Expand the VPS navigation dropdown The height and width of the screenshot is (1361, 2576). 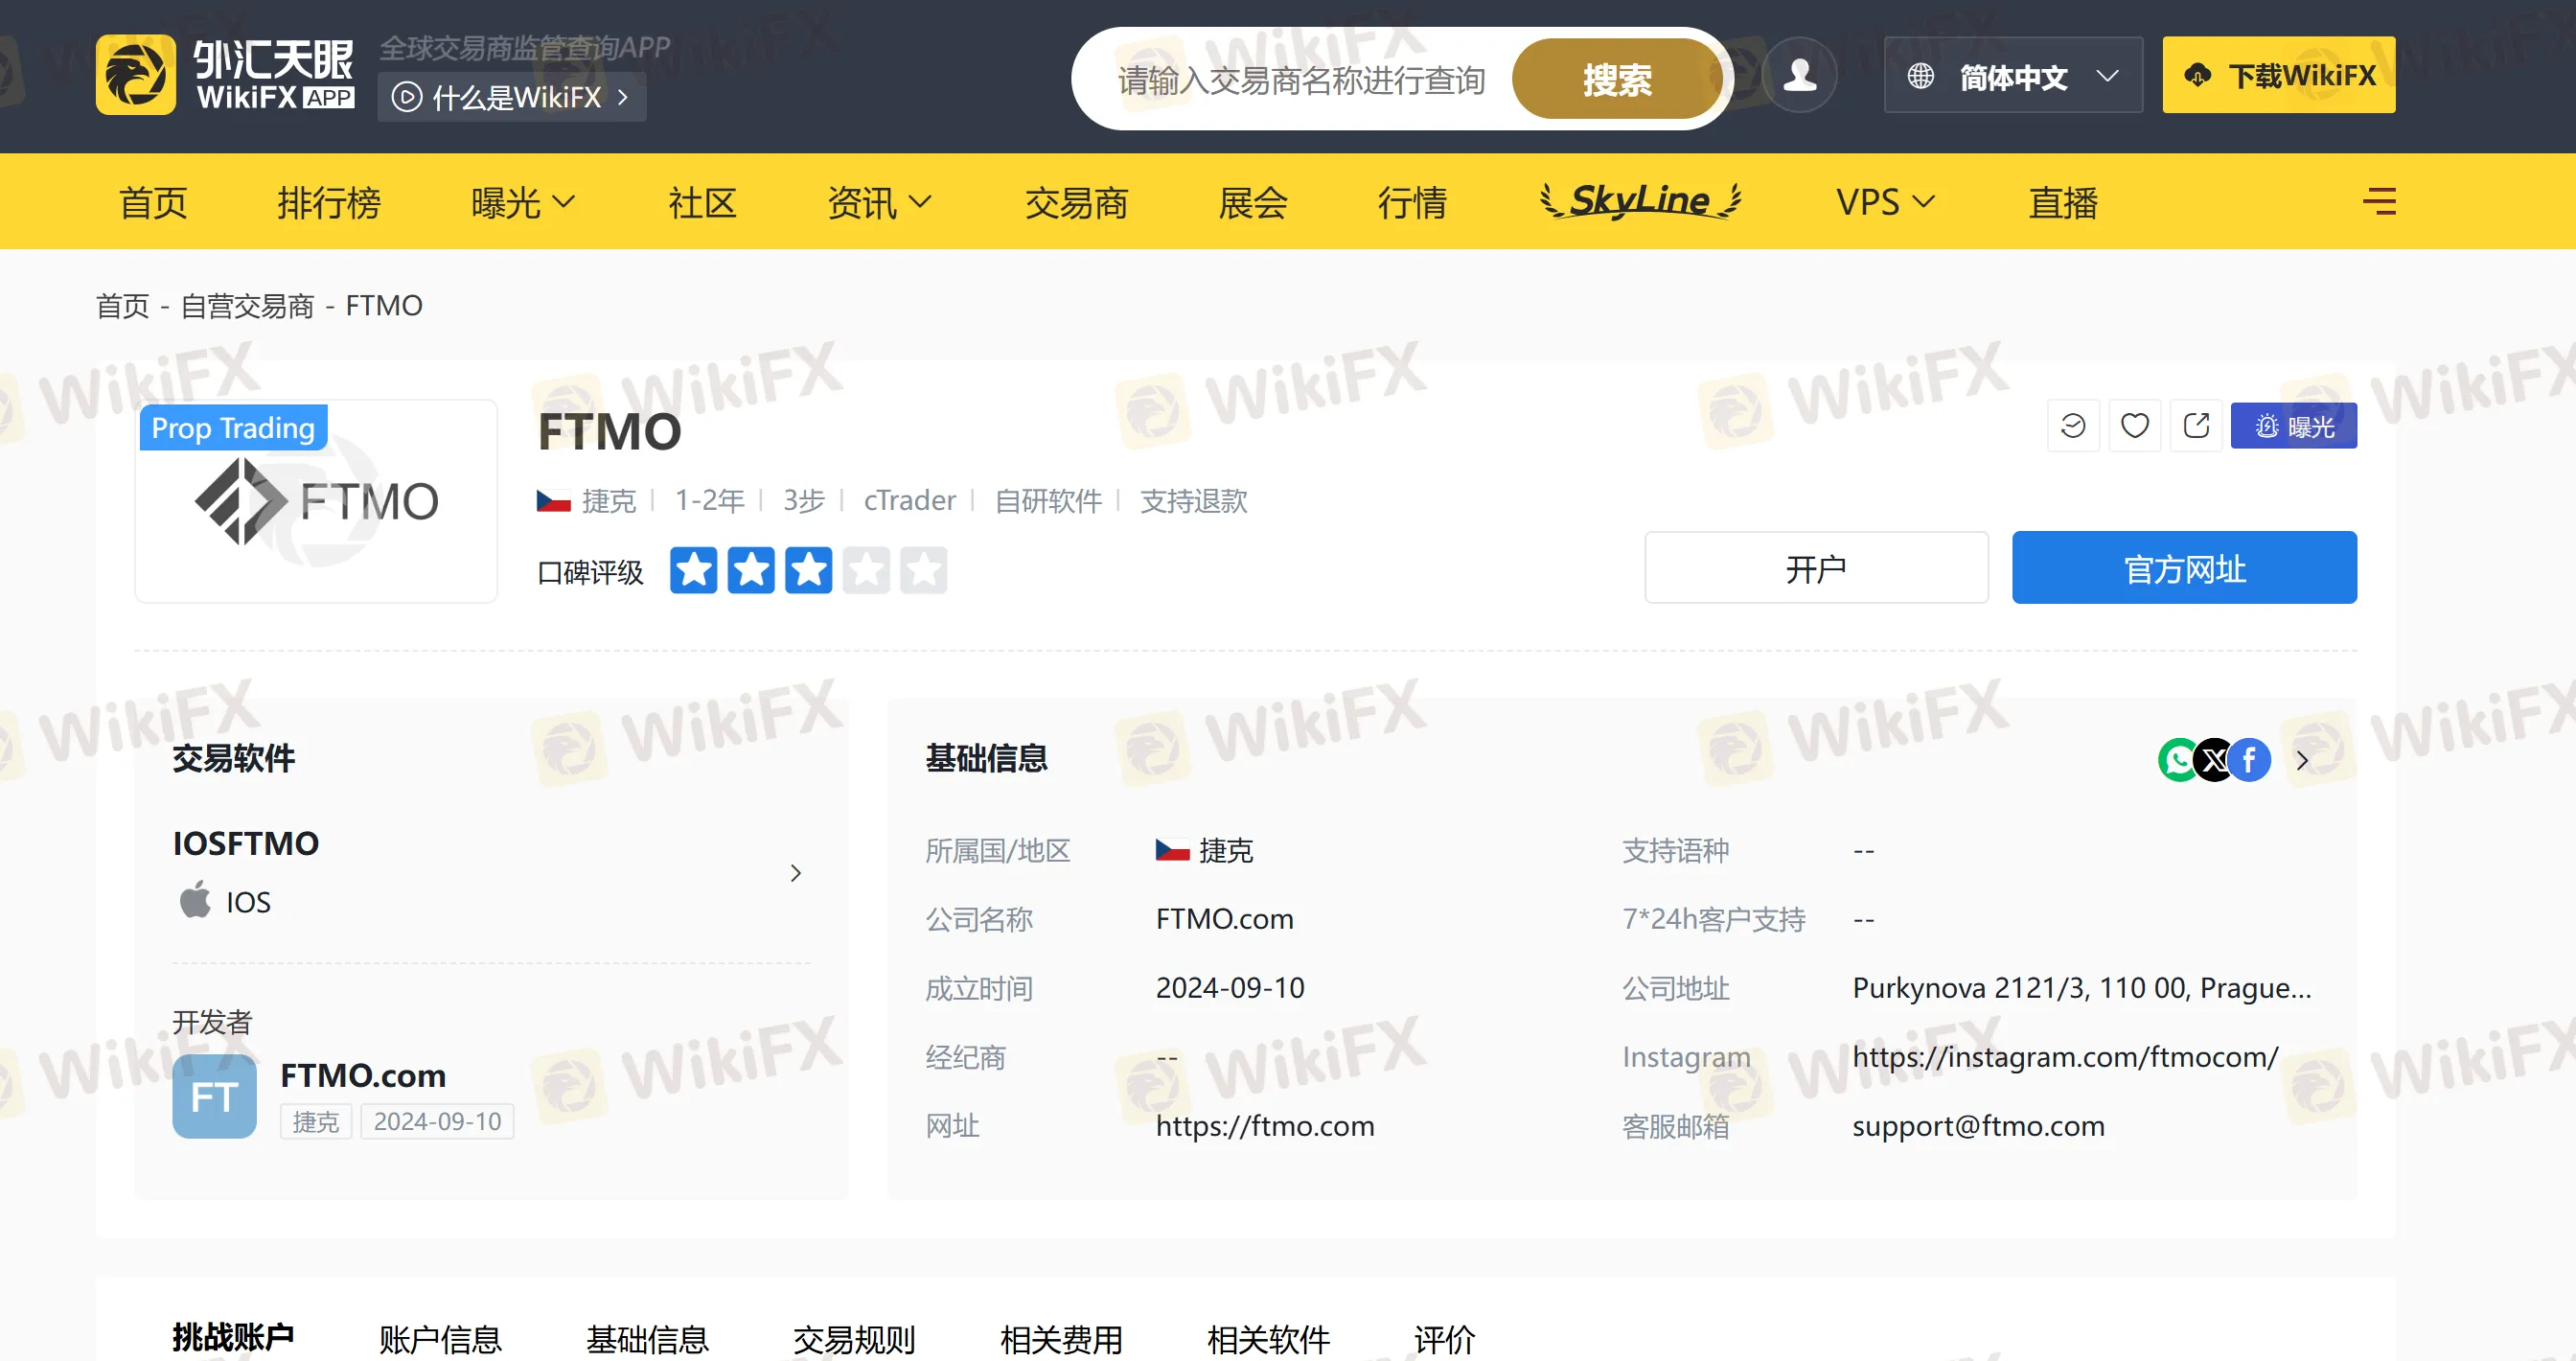tap(1885, 203)
